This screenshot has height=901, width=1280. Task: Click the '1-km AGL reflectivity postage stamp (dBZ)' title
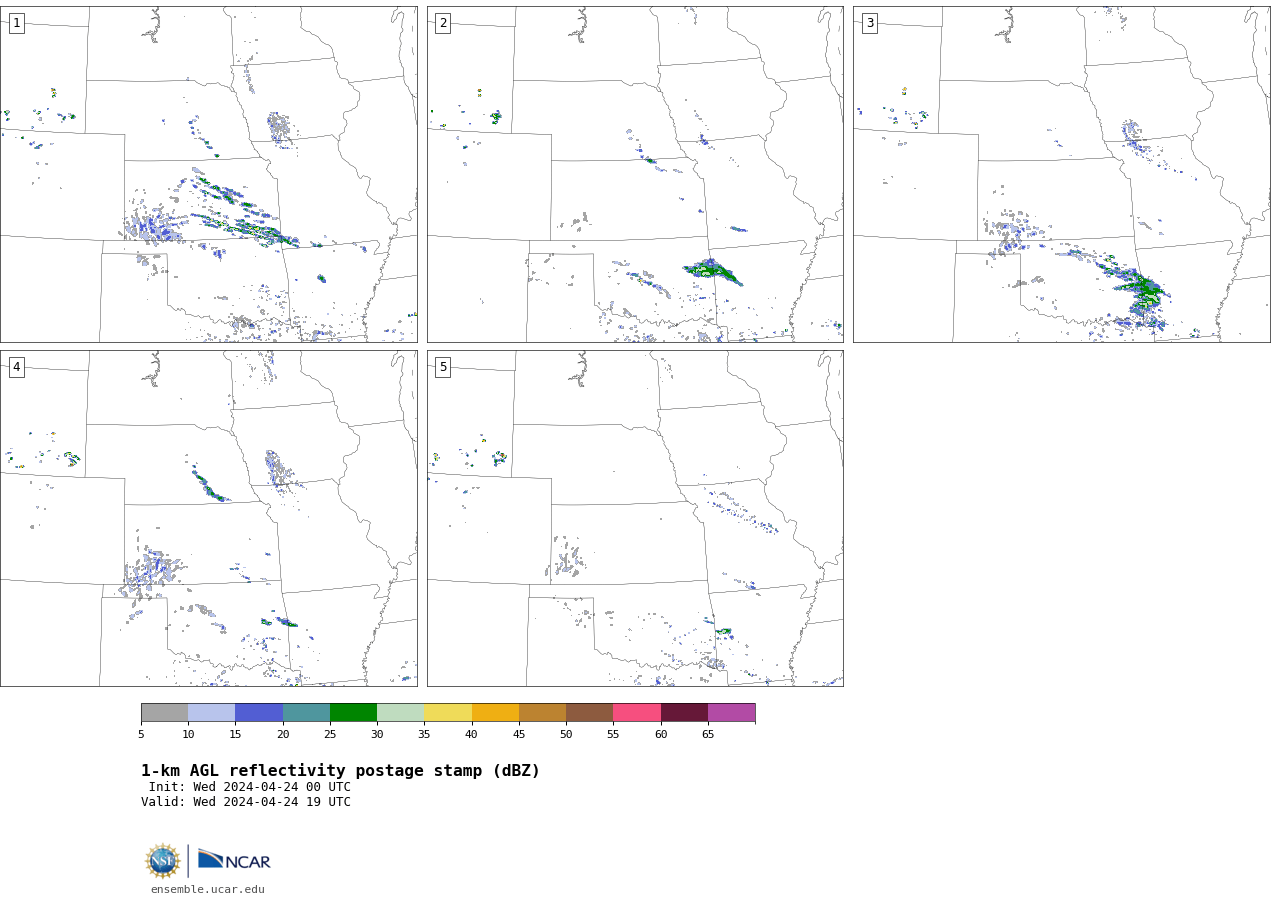point(340,771)
